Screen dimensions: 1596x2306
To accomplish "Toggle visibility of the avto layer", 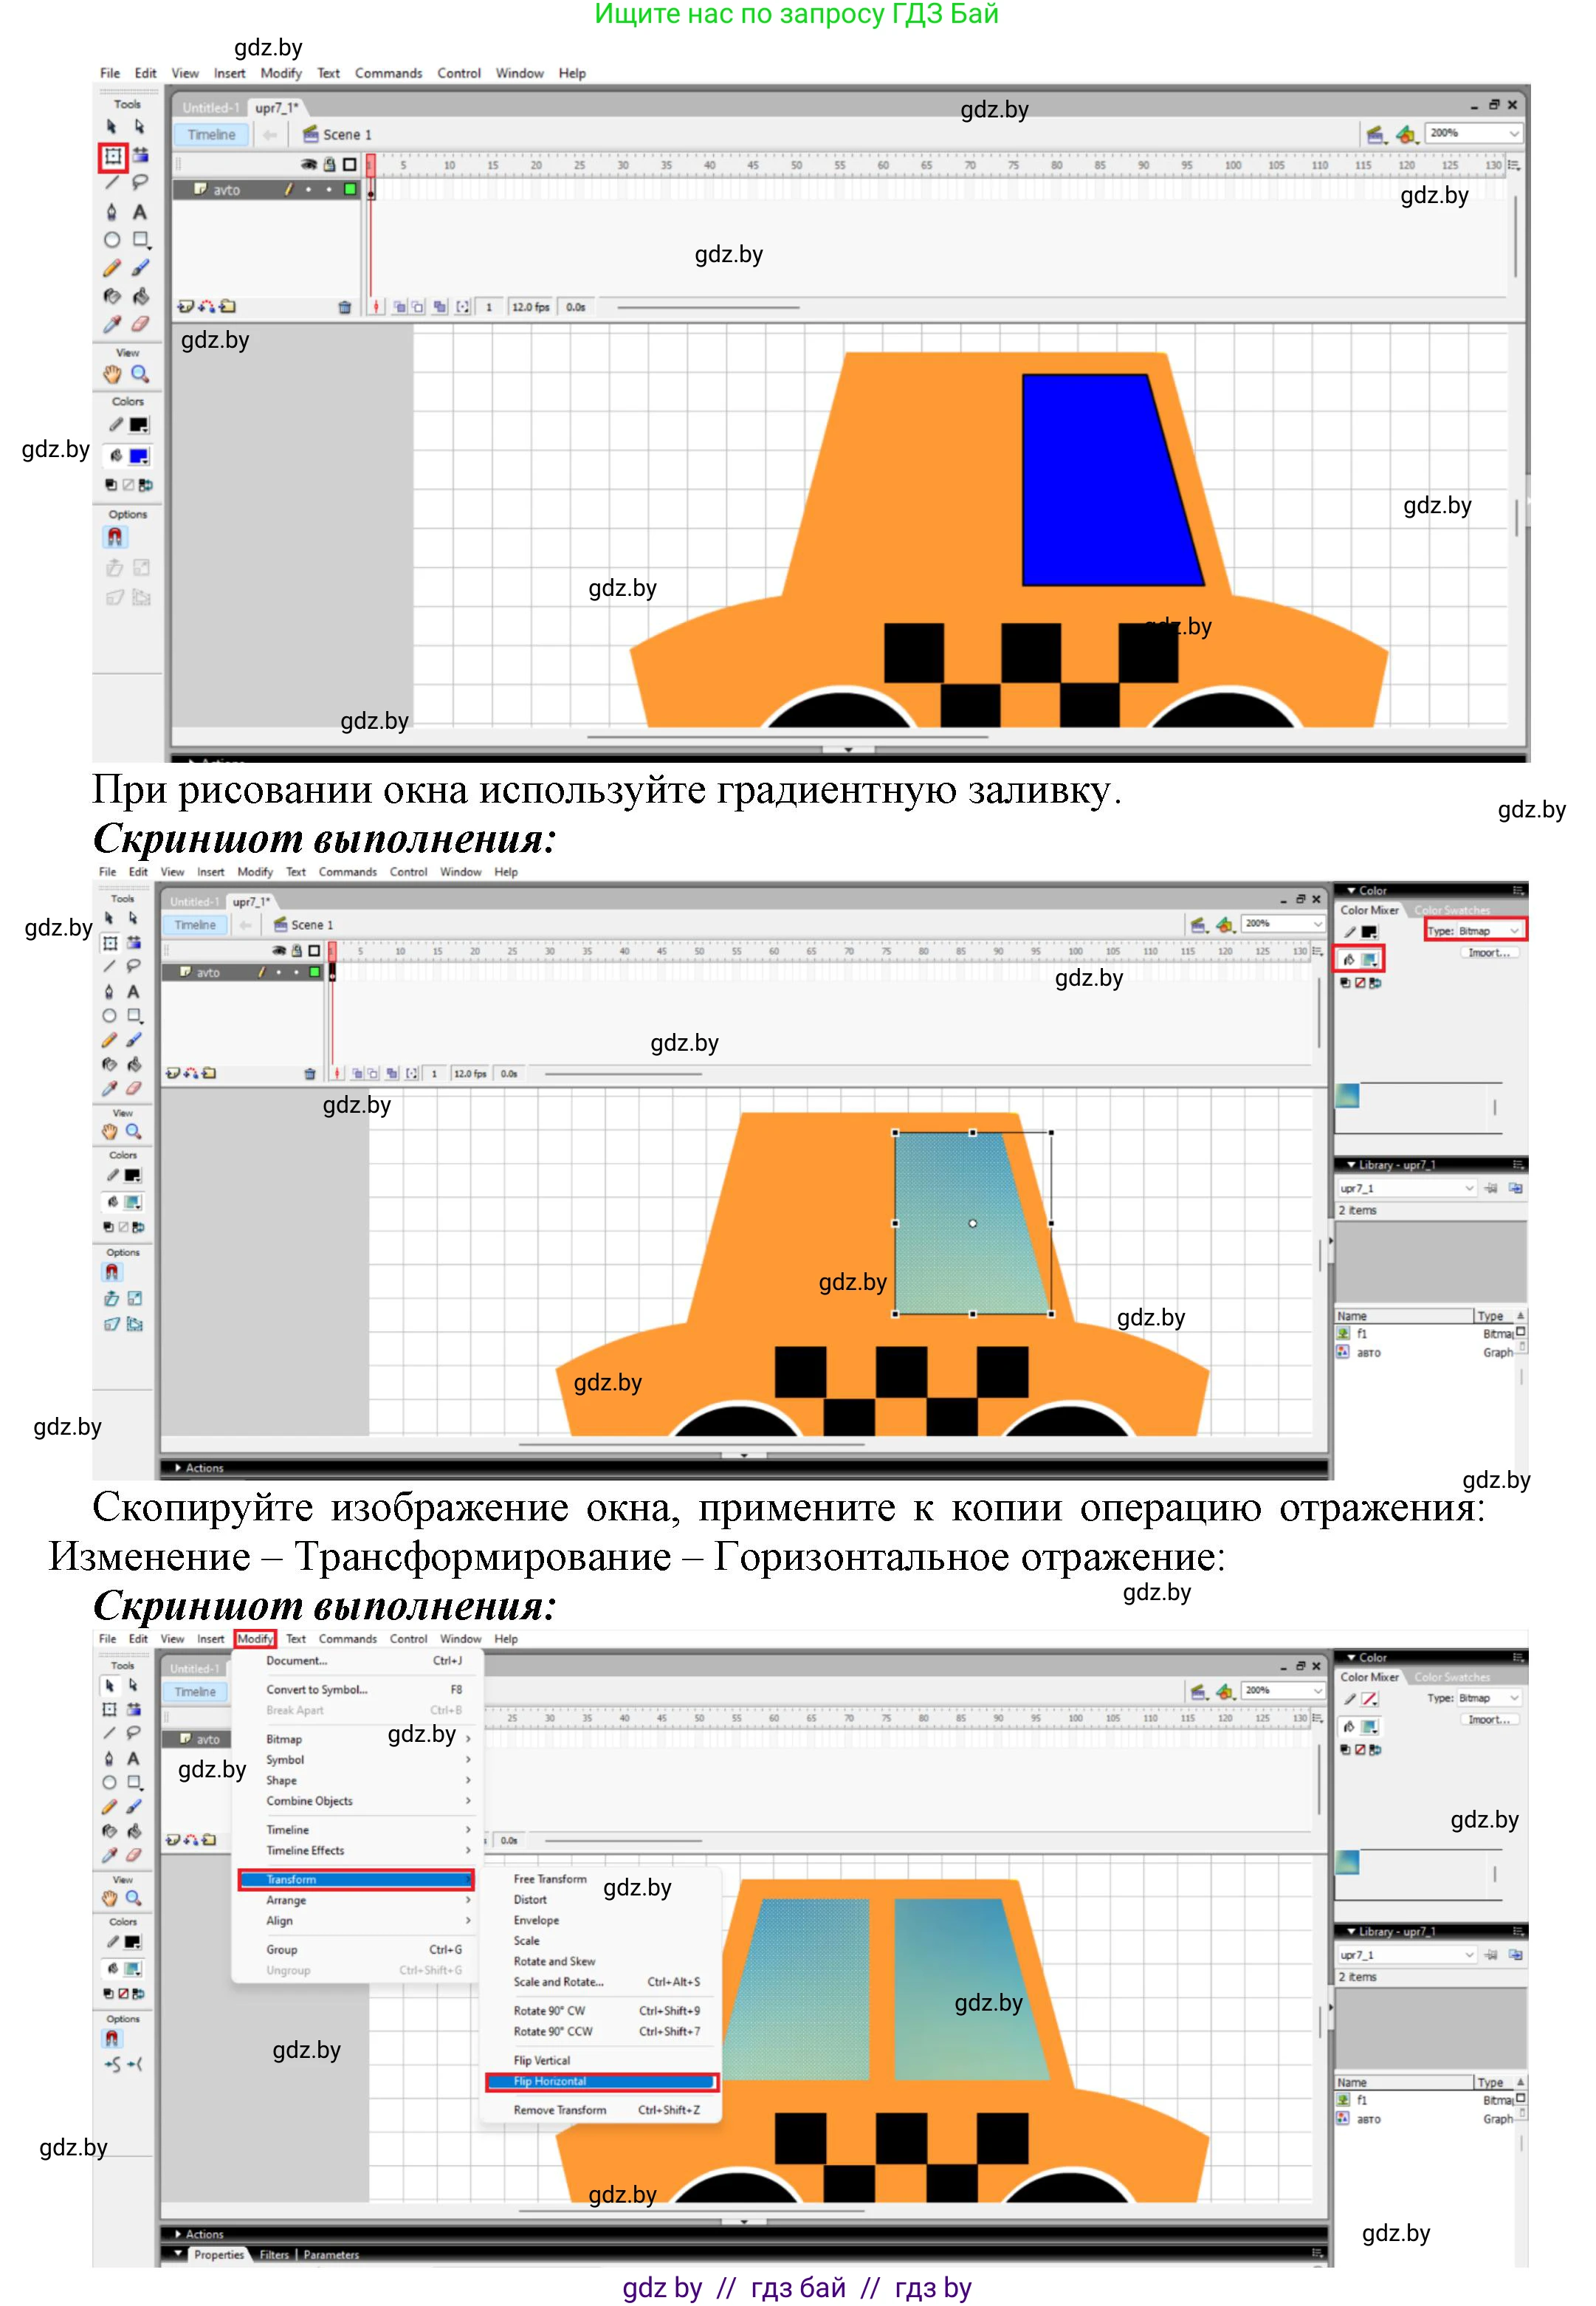I will (x=309, y=190).
